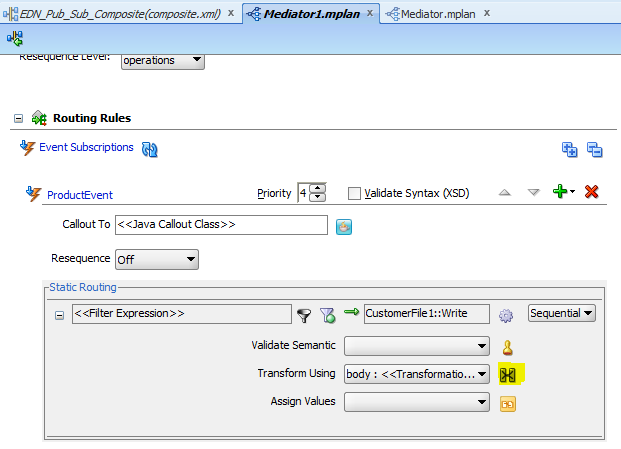The width and height of the screenshot is (621, 449).
Task: Move the ProductEvent rule down
Action: (x=534, y=193)
